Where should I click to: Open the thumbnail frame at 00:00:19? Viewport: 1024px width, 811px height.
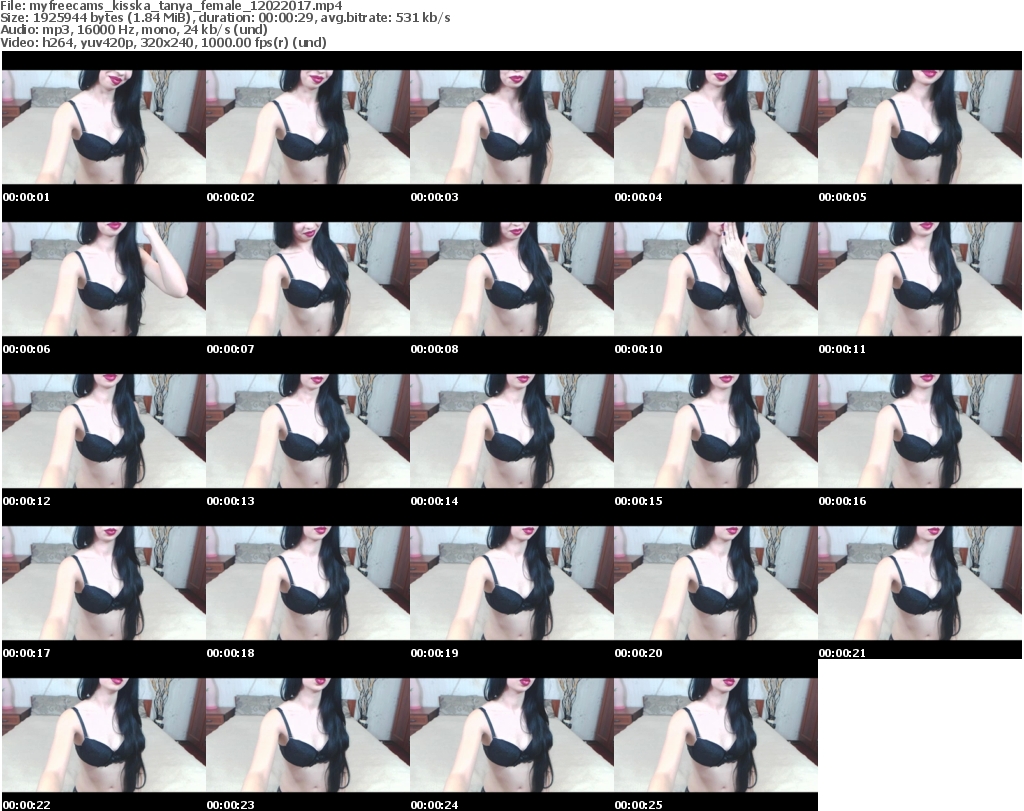(x=512, y=583)
